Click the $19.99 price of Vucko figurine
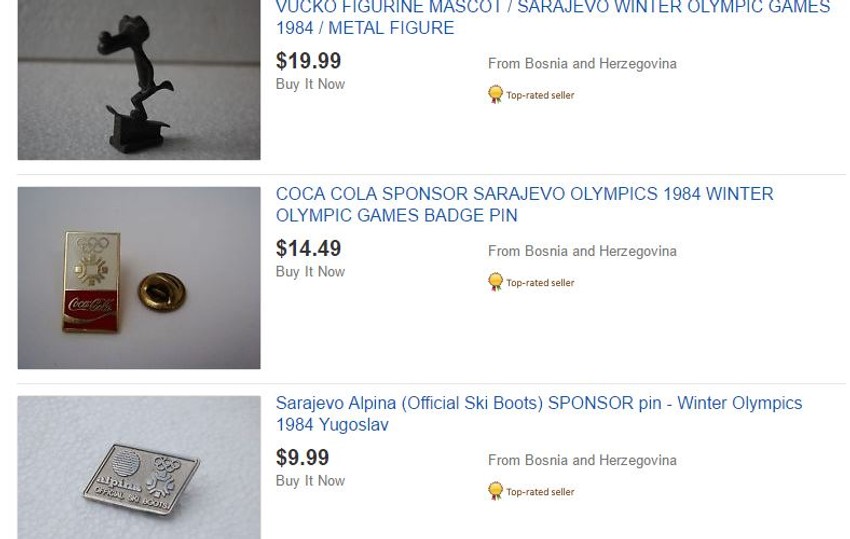Screen dimensions: 850x539 (308, 61)
